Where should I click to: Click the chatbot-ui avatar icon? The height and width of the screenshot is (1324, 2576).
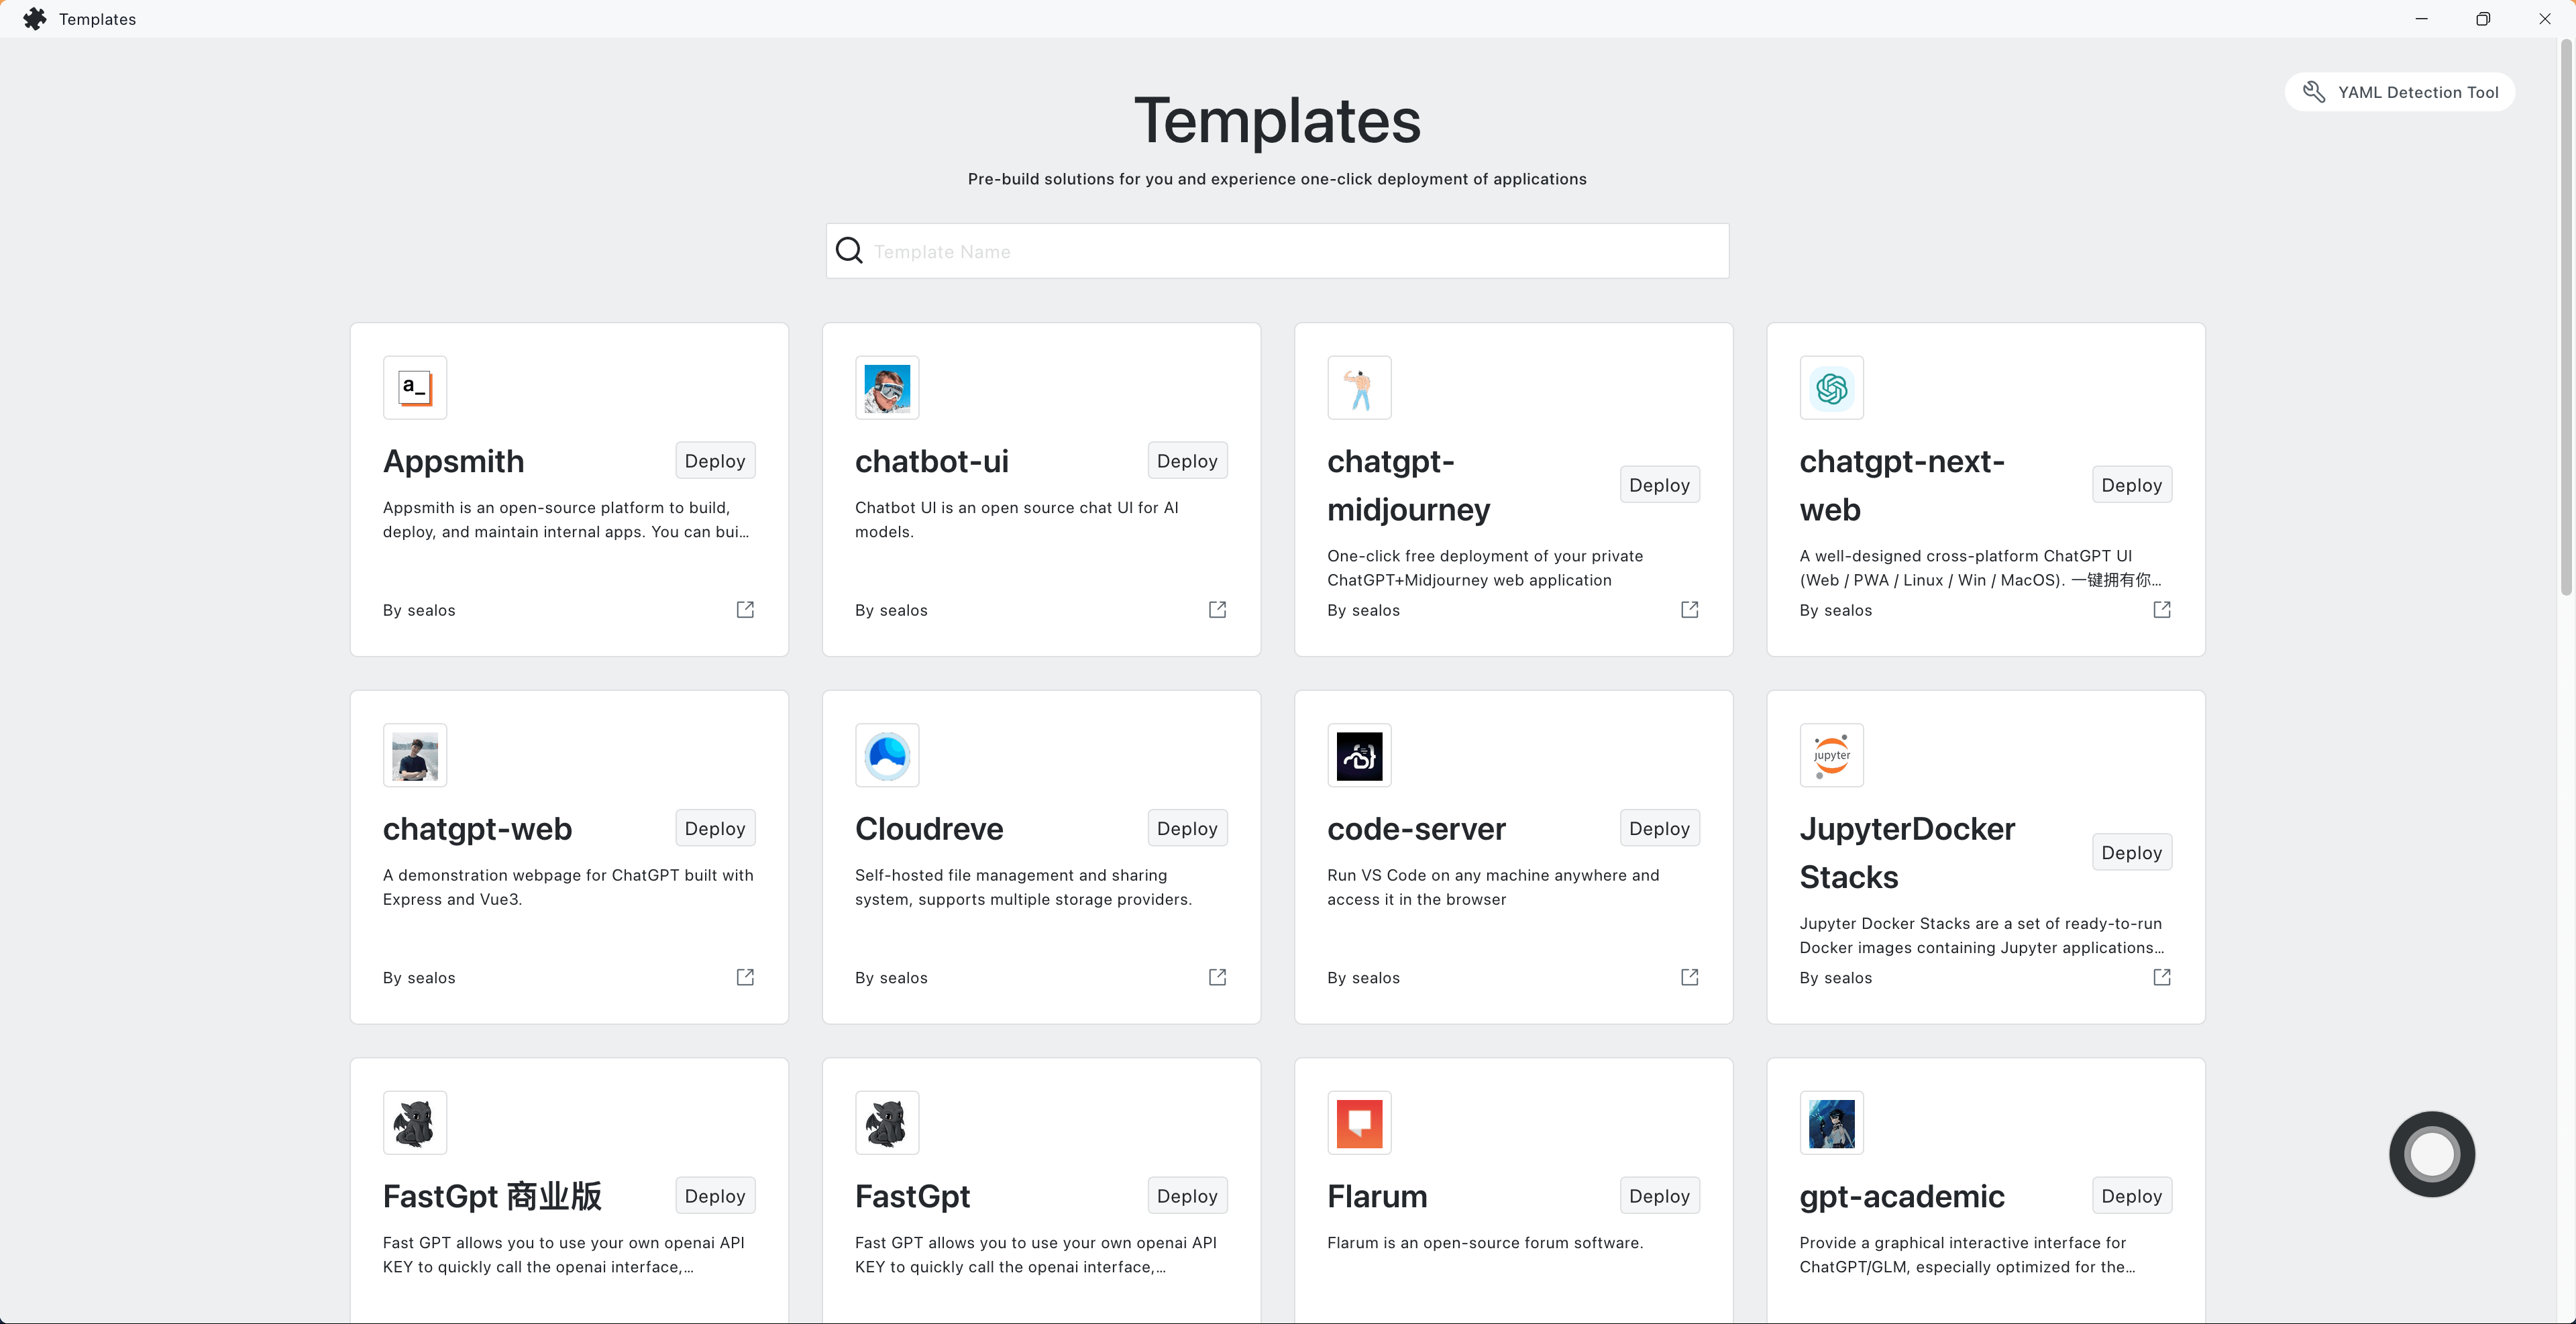[x=887, y=388]
